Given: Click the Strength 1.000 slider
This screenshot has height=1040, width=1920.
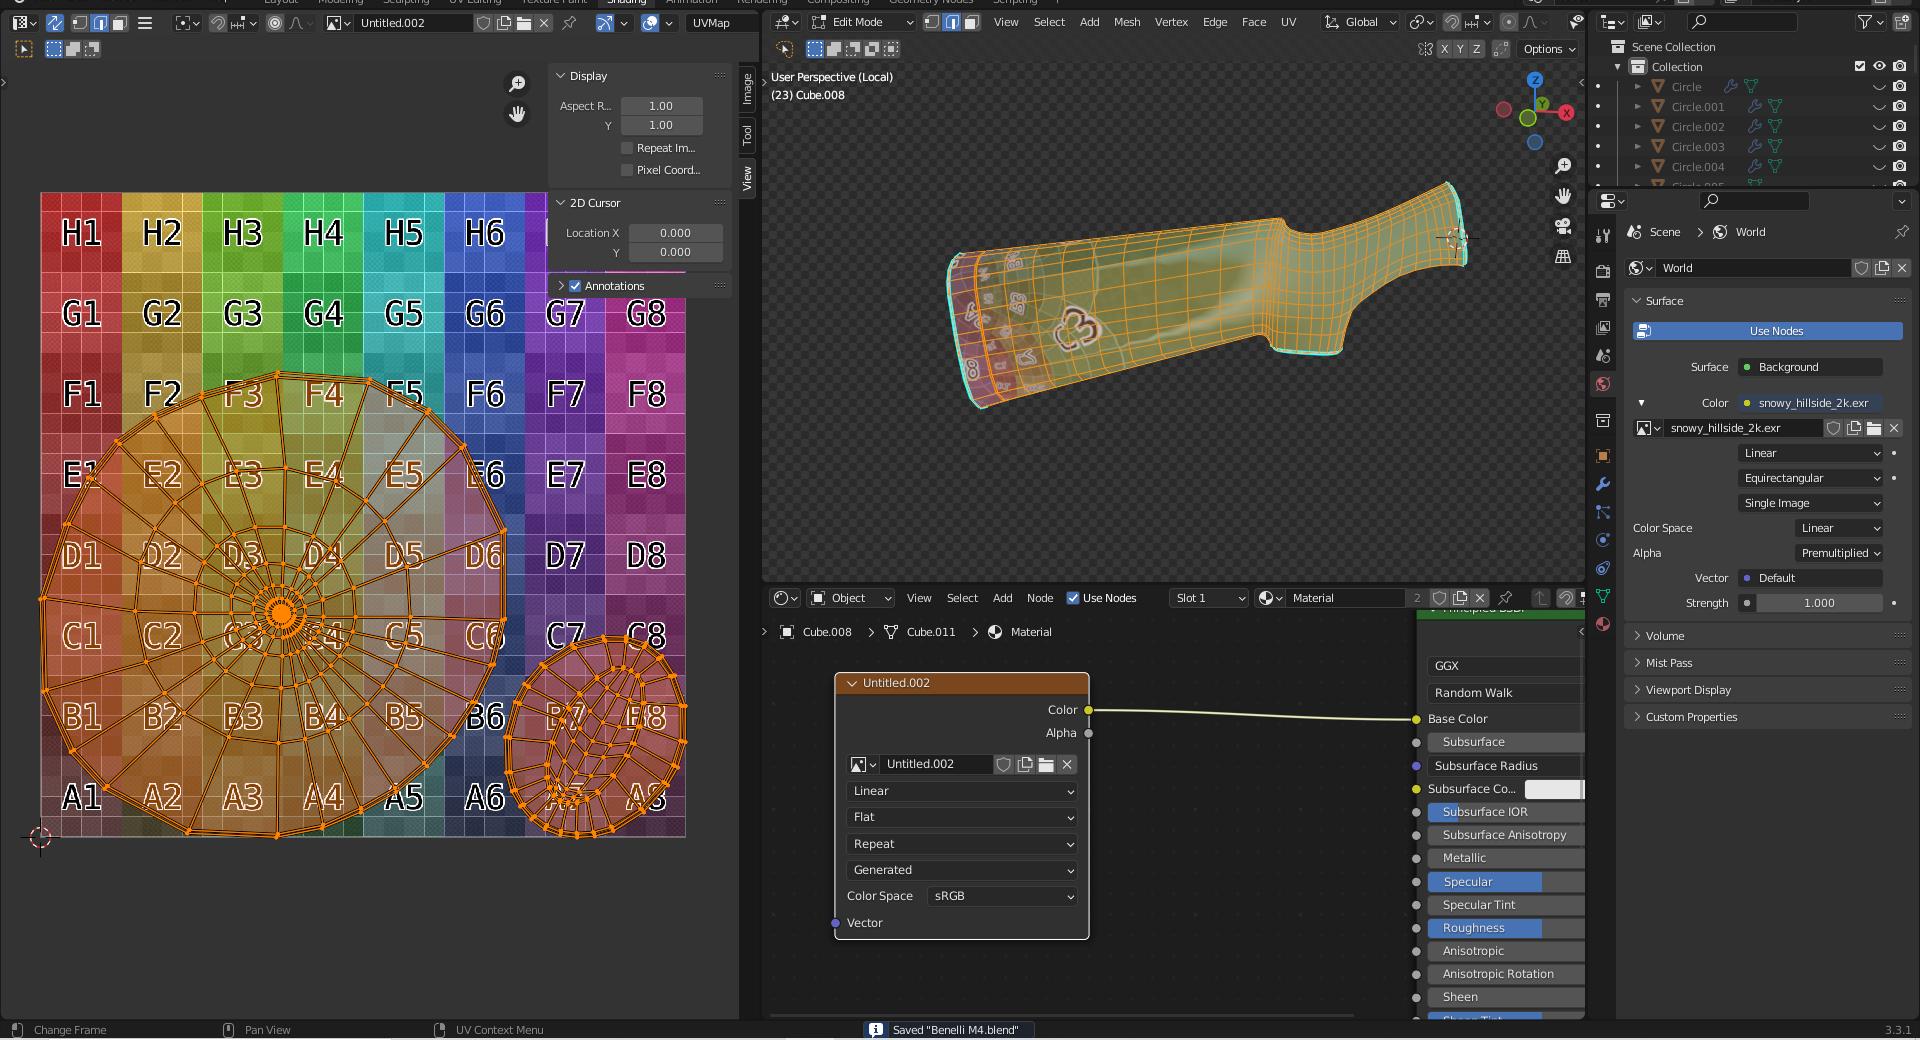Looking at the screenshot, I should pos(1820,603).
